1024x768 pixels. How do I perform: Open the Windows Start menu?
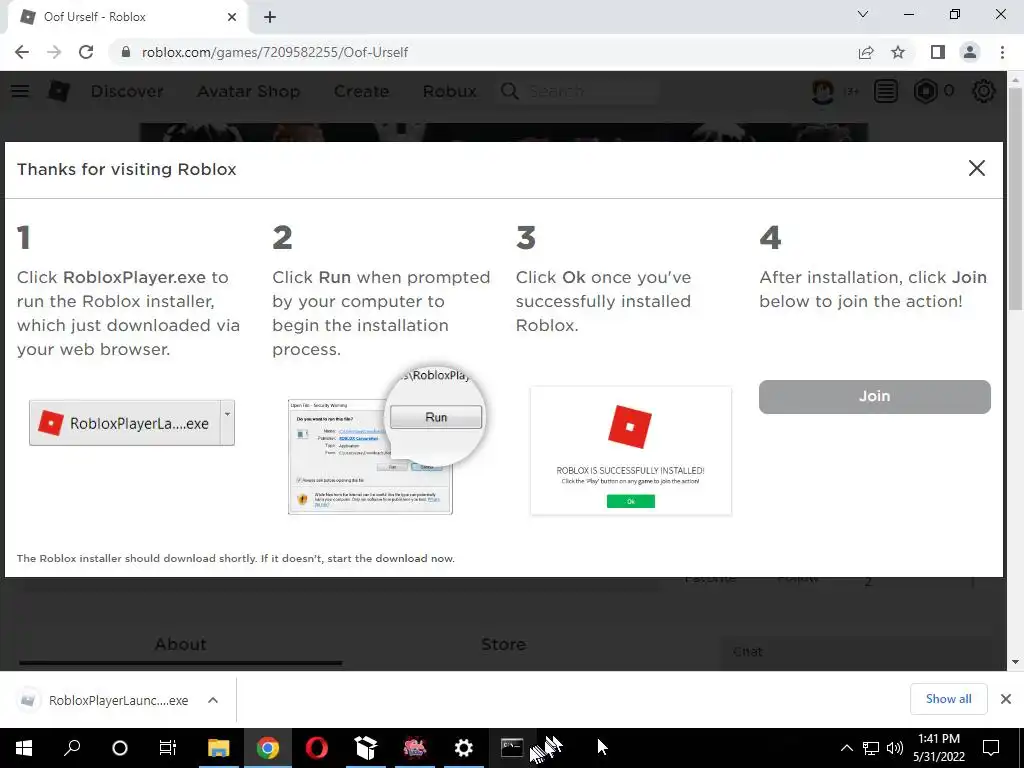tap(24, 748)
